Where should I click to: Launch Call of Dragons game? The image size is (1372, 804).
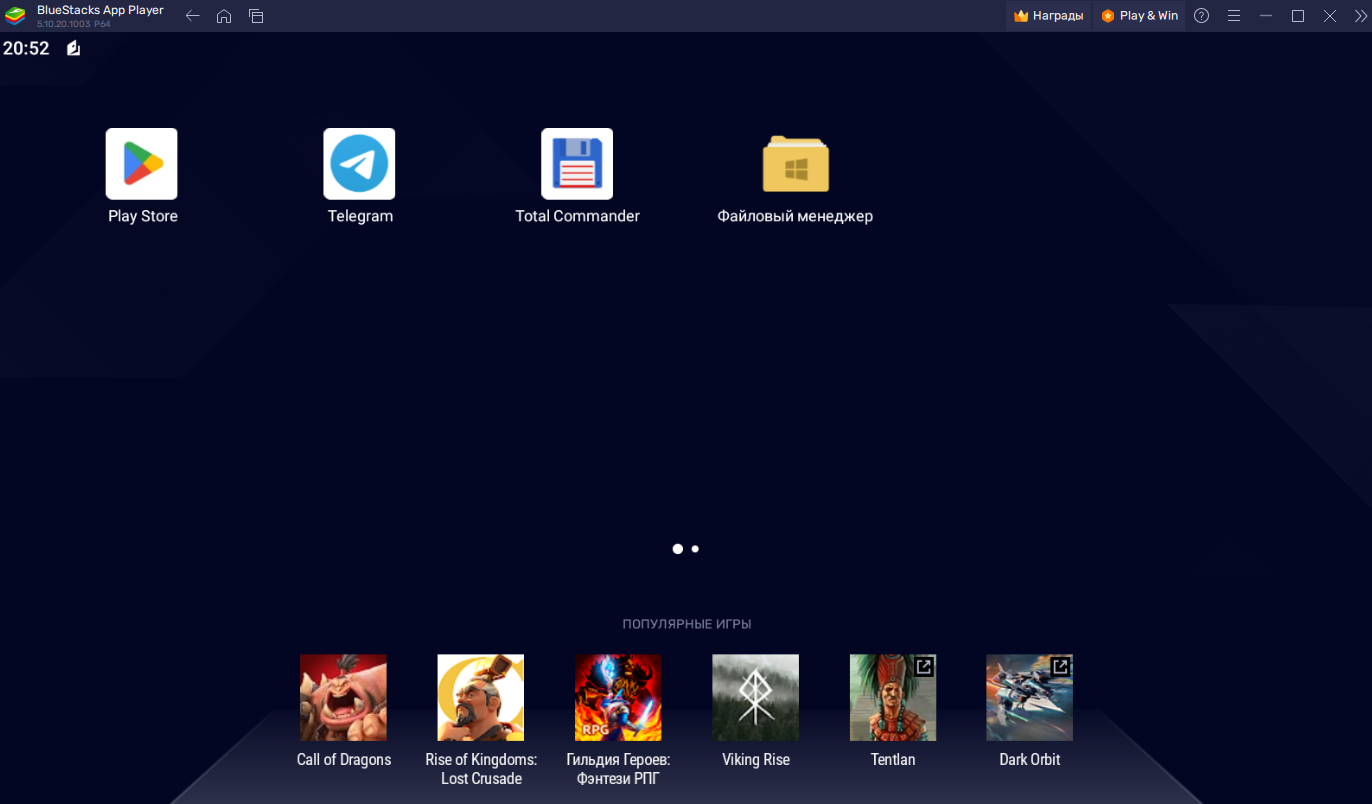[x=343, y=698]
